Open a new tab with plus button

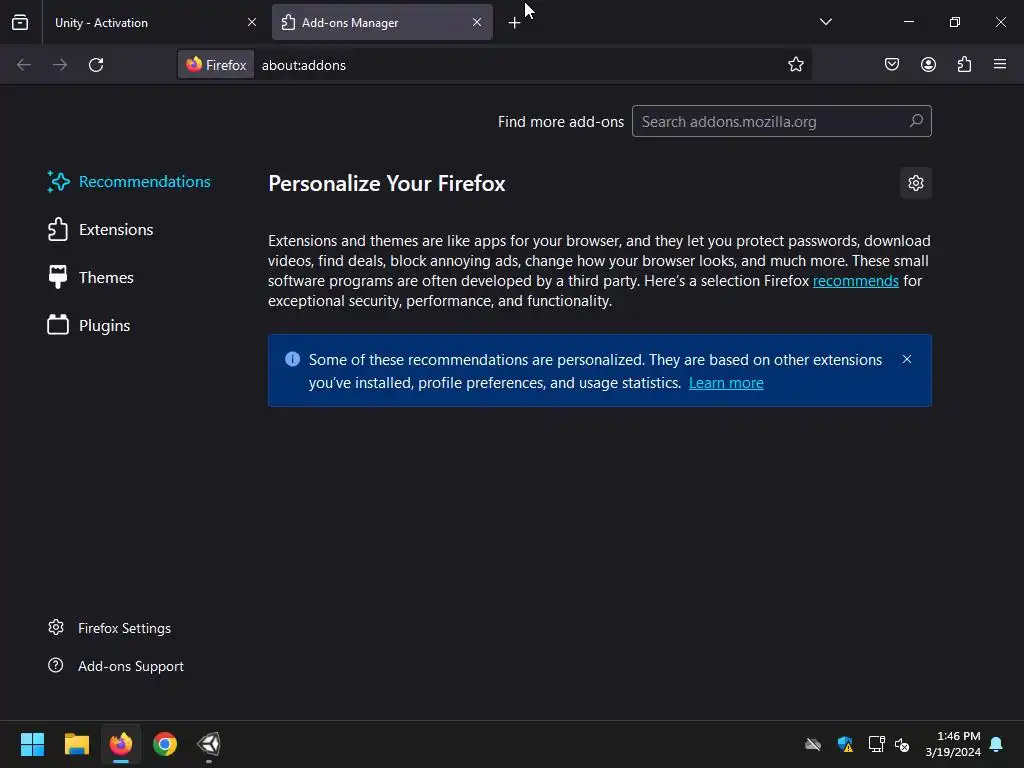coord(515,23)
